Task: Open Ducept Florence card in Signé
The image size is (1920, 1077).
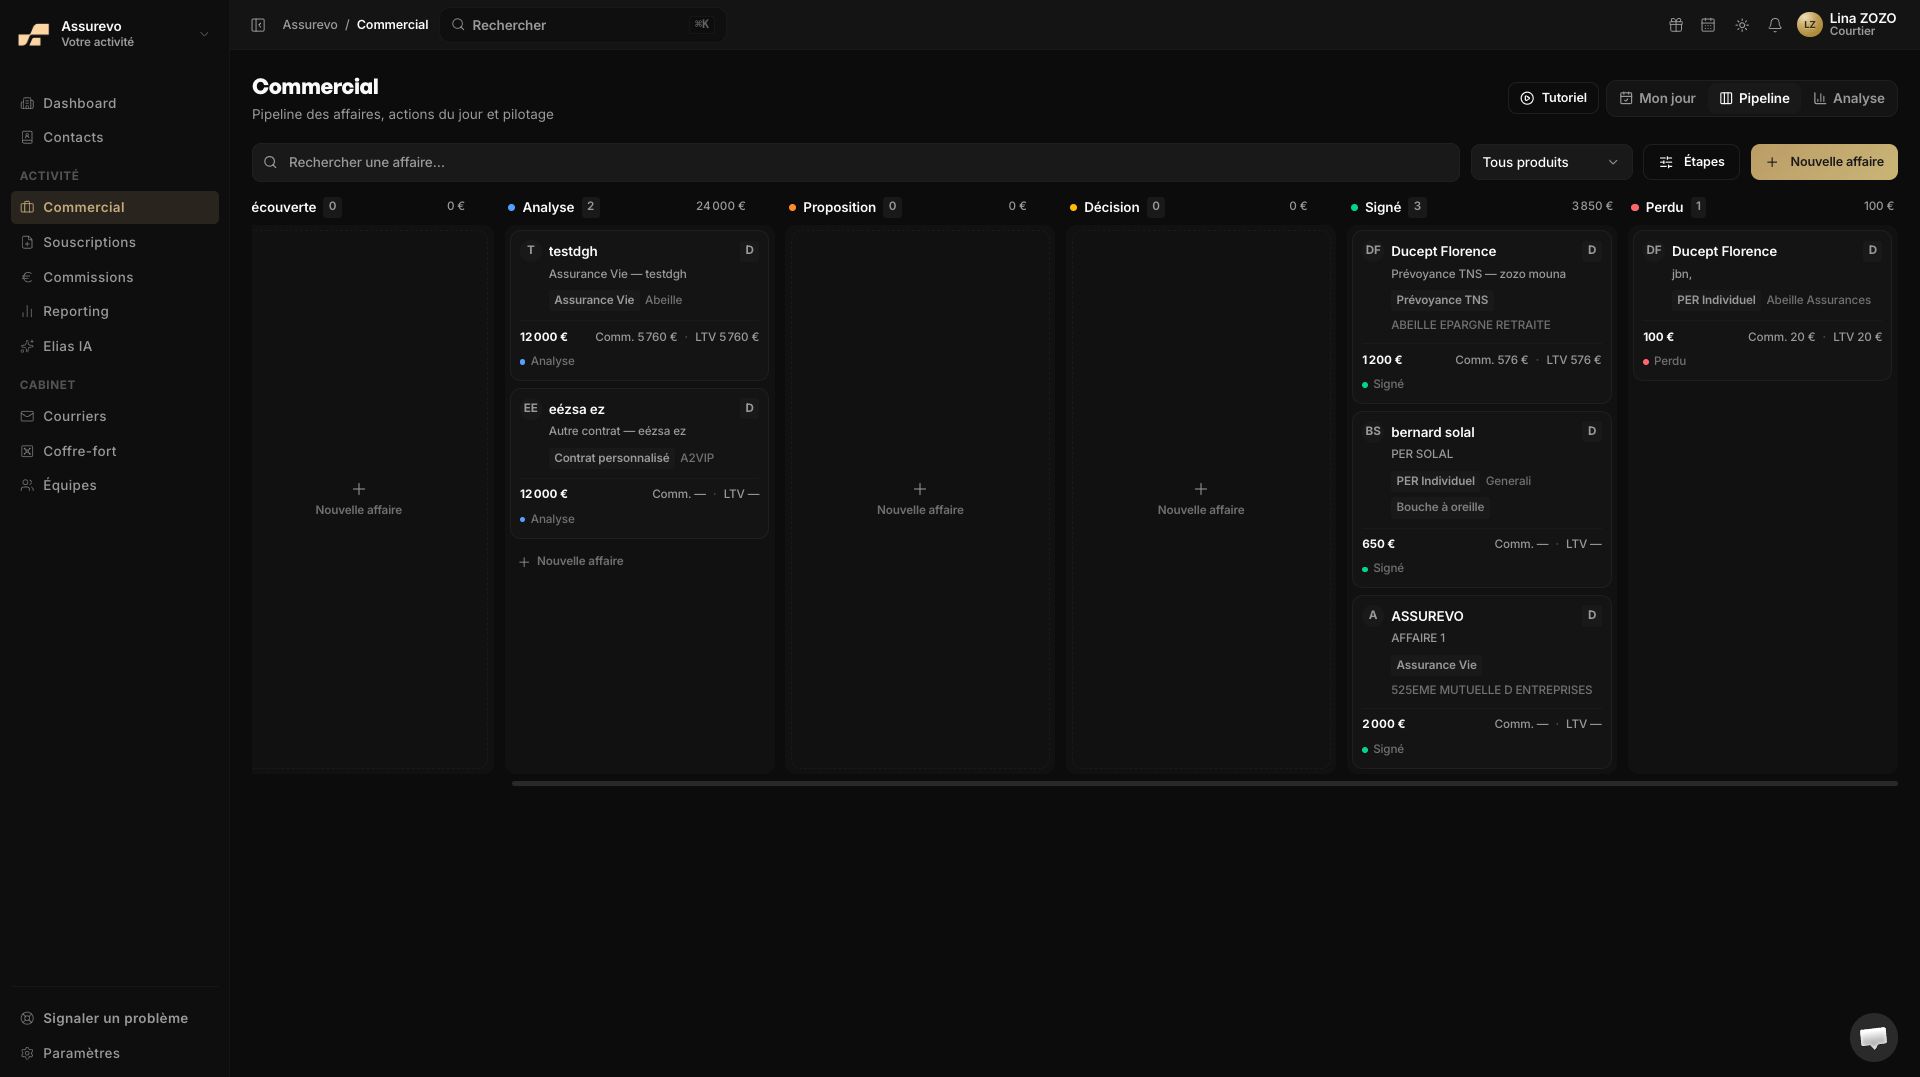Action: [1481, 317]
